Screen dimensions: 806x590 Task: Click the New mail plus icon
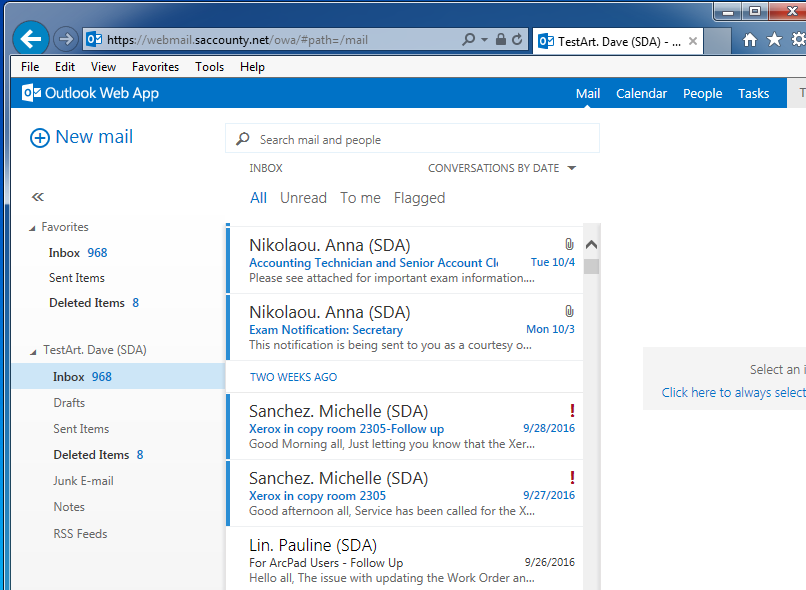click(x=40, y=138)
